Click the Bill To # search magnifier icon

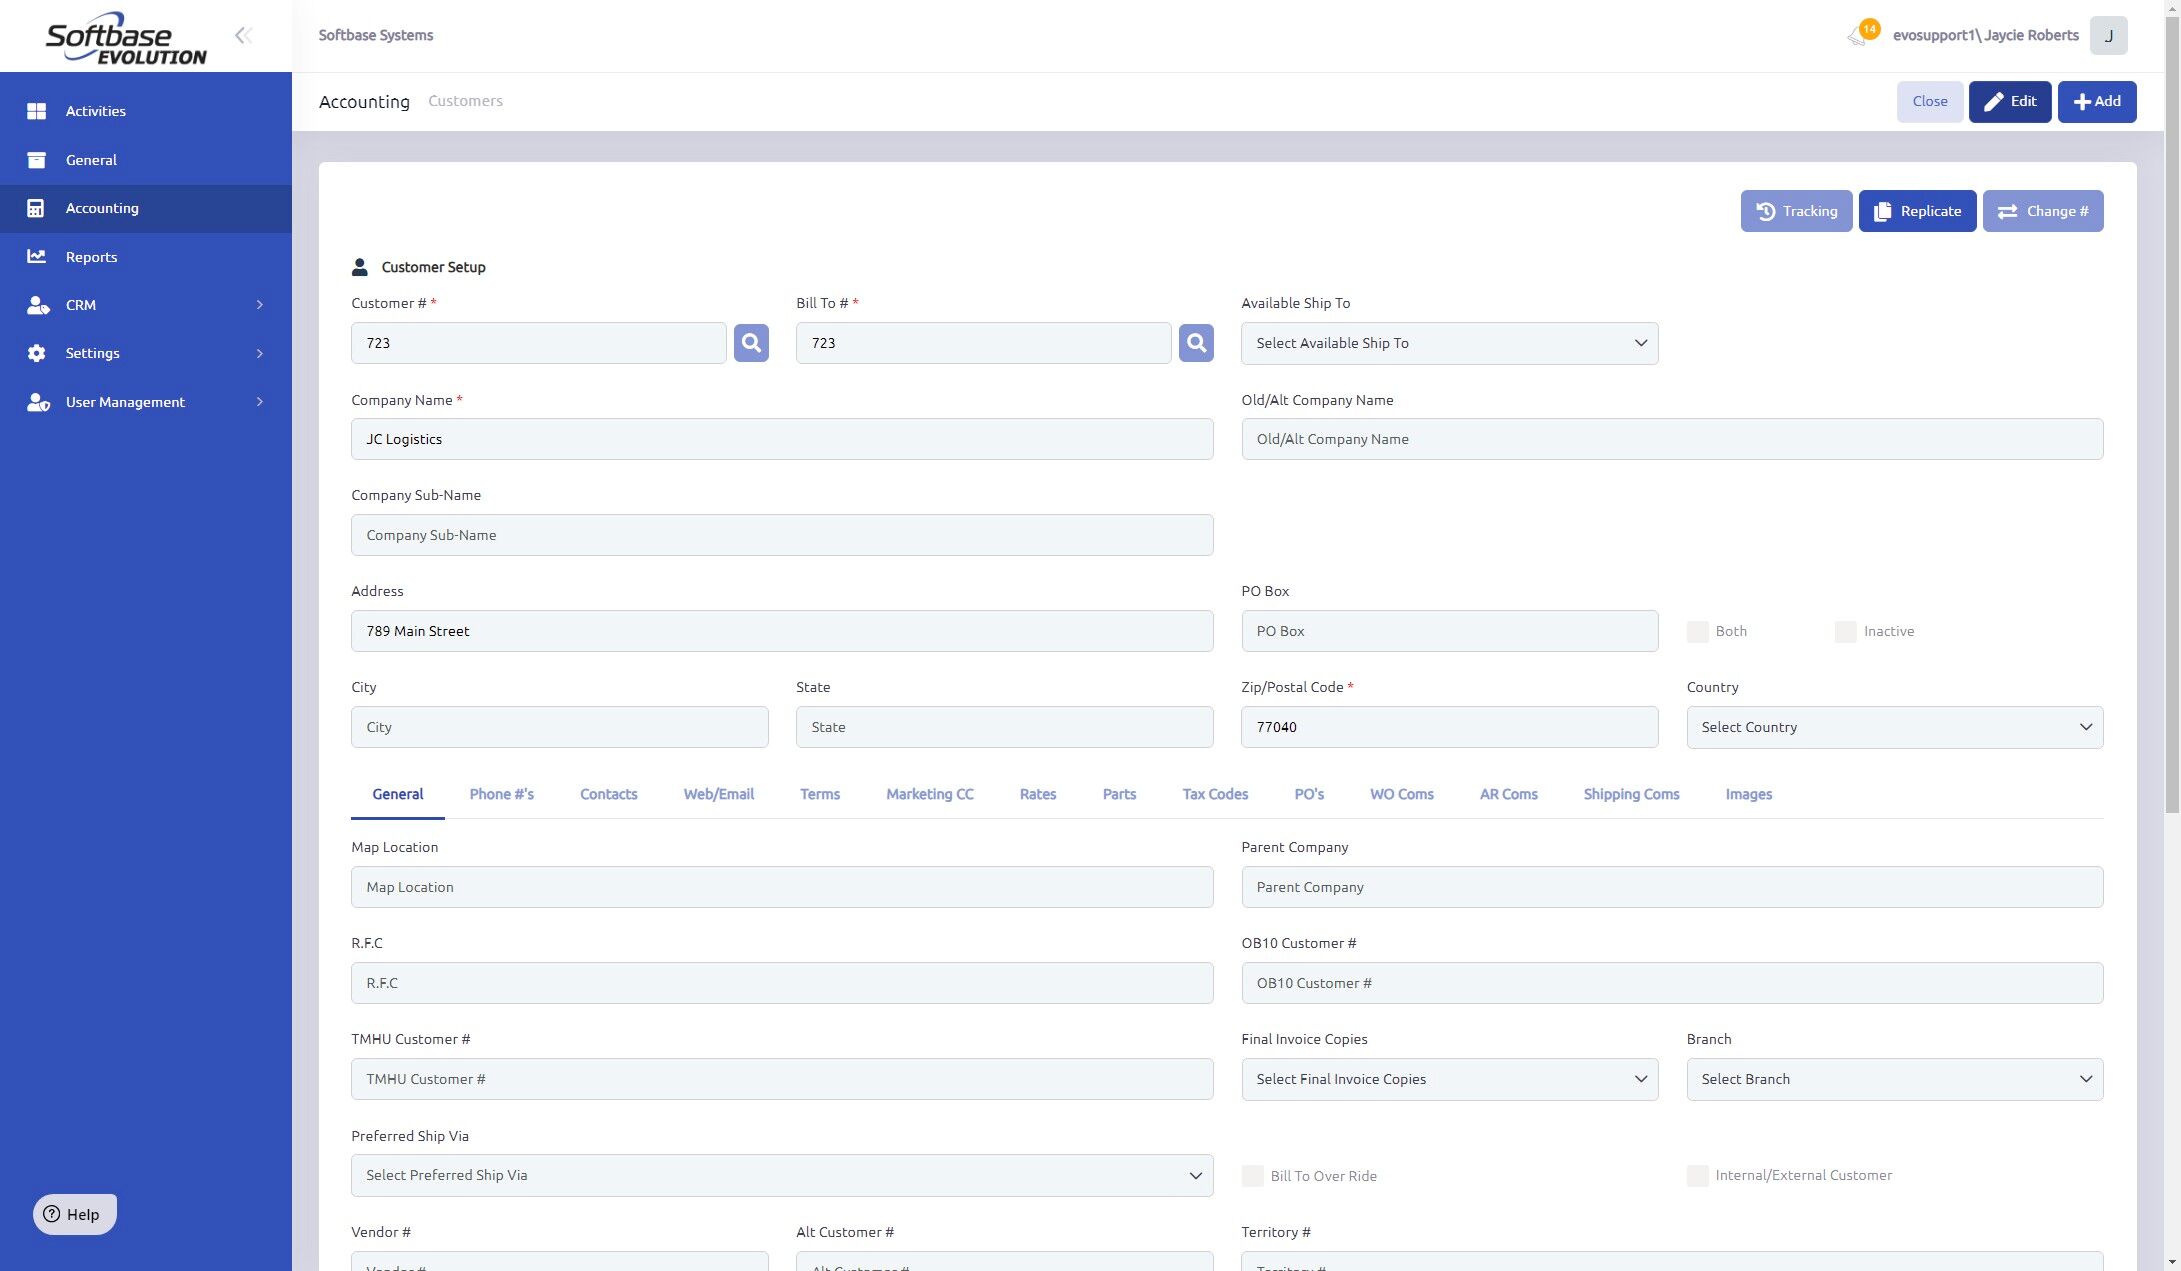tap(1196, 343)
